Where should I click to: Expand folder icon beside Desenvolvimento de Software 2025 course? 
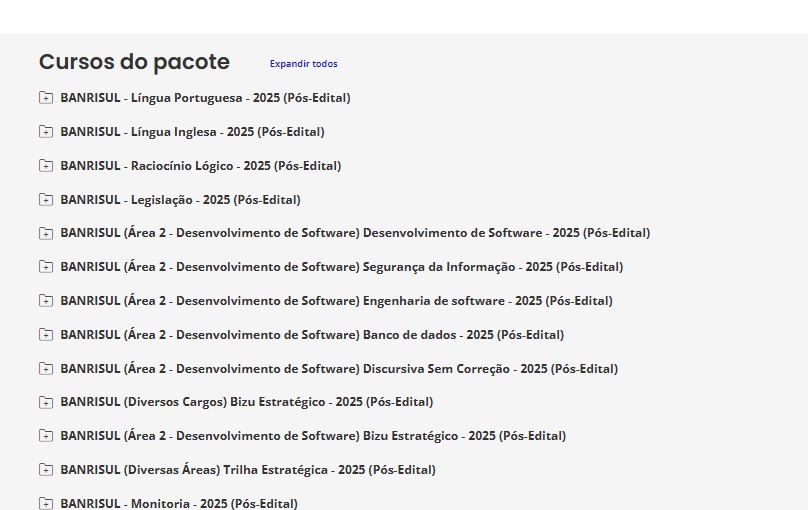[46, 233]
